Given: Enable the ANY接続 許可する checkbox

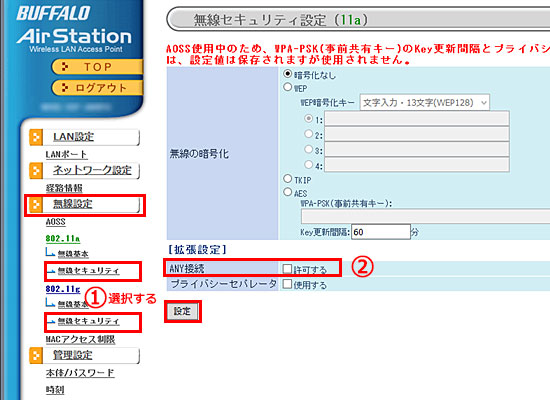Looking at the screenshot, I should tap(287, 269).
